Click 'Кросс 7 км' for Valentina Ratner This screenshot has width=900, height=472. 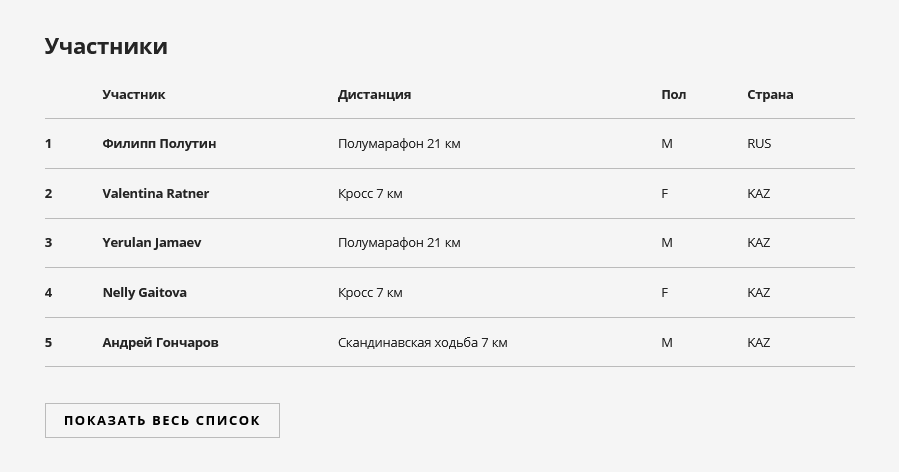(370, 194)
